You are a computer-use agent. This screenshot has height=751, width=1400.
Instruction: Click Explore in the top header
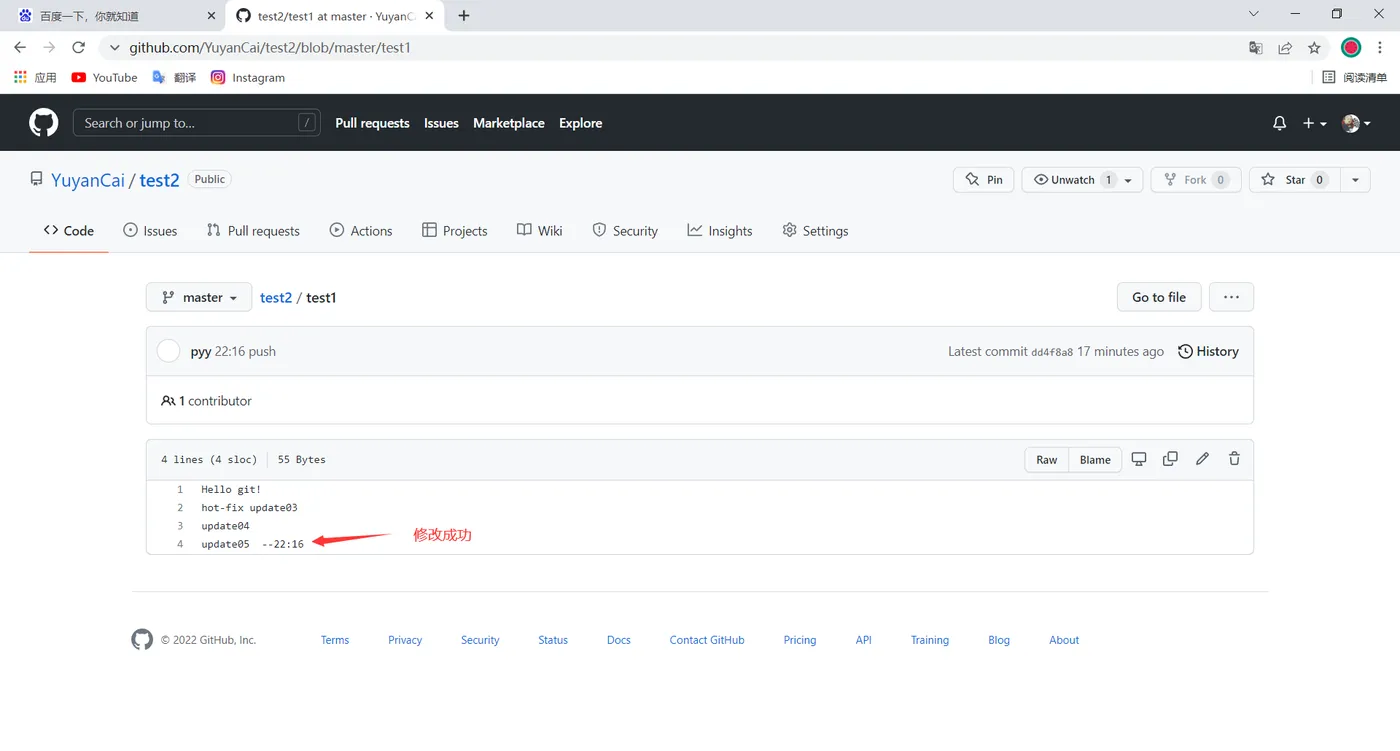(x=581, y=123)
